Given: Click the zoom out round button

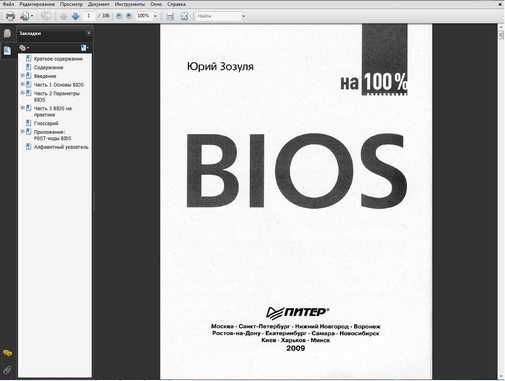Looking at the screenshot, I should 119,16.
